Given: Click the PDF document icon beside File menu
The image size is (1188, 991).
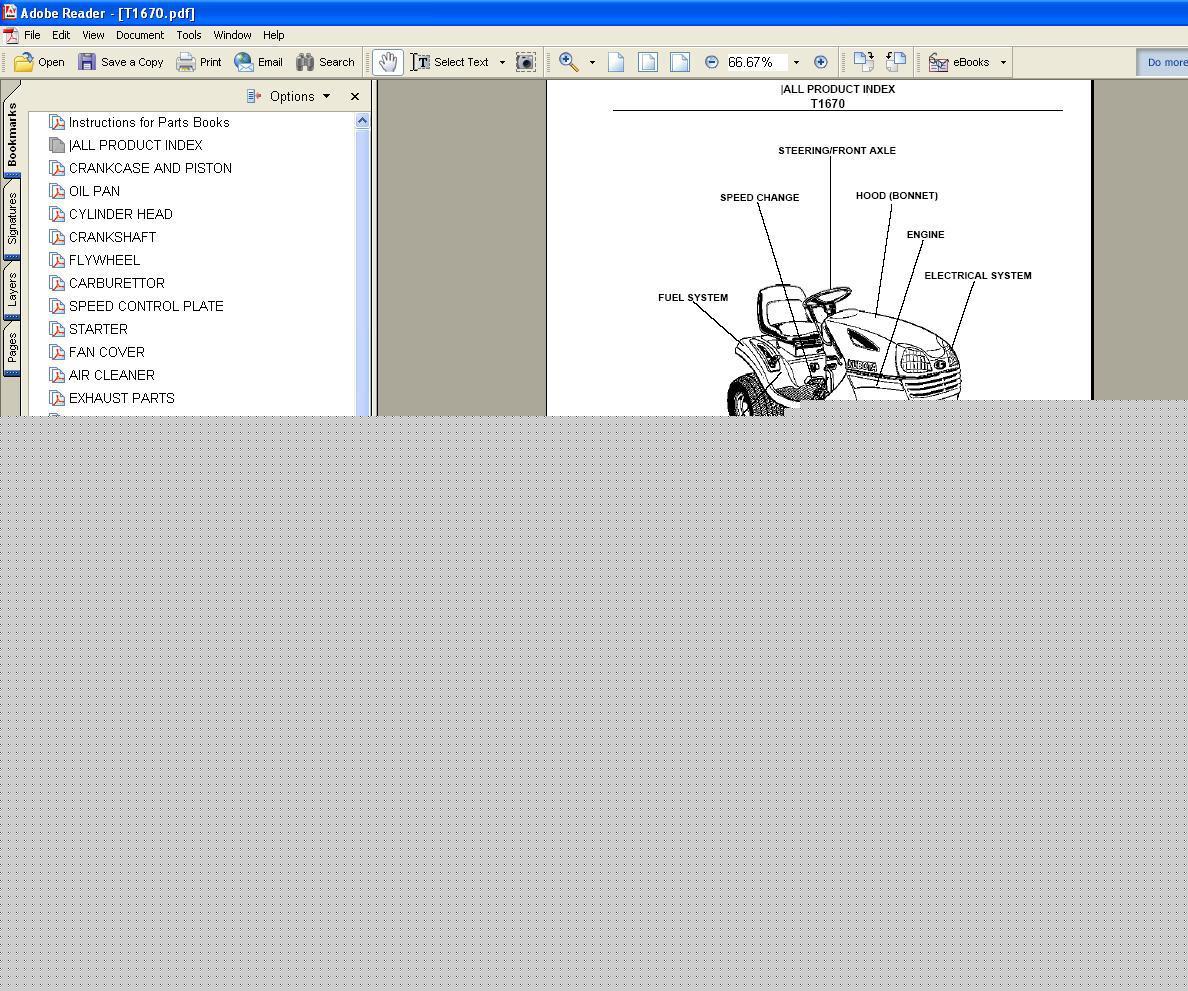Looking at the screenshot, I should click(10, 36).
